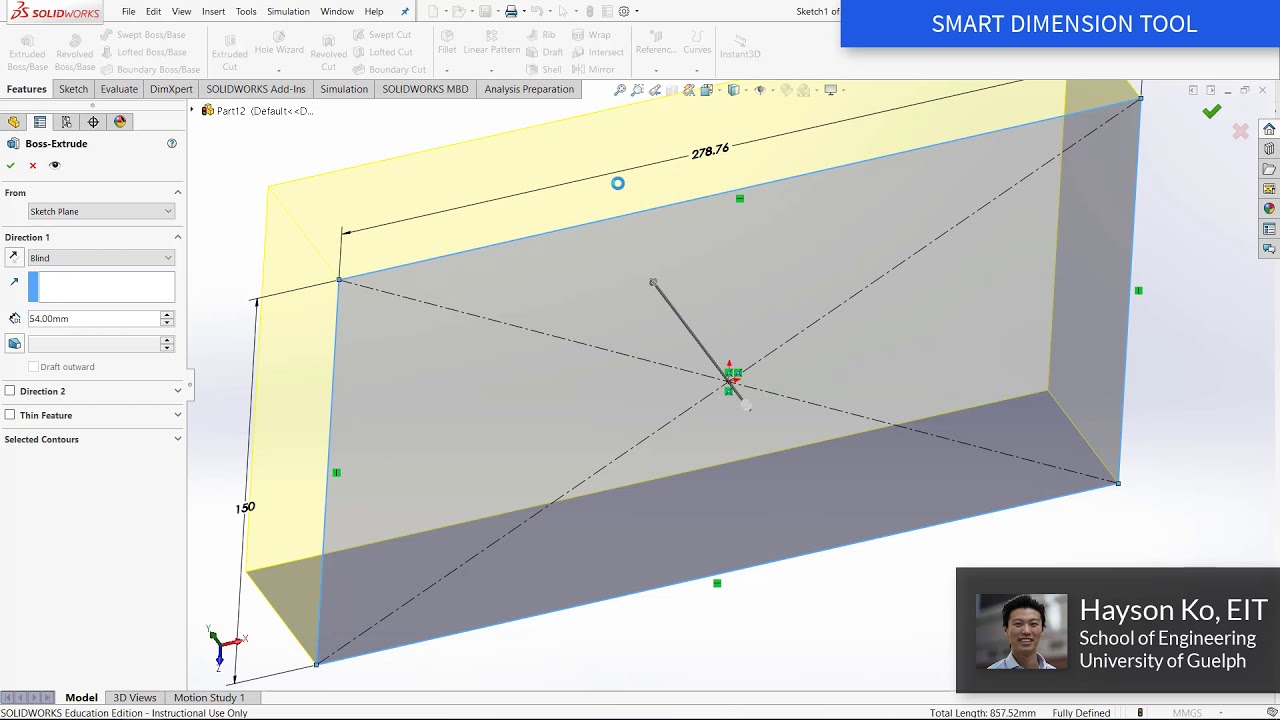Screen dimensions: 1280x720
Task: Open the DisplayManager color ball tab
Action: coord(120,122)
